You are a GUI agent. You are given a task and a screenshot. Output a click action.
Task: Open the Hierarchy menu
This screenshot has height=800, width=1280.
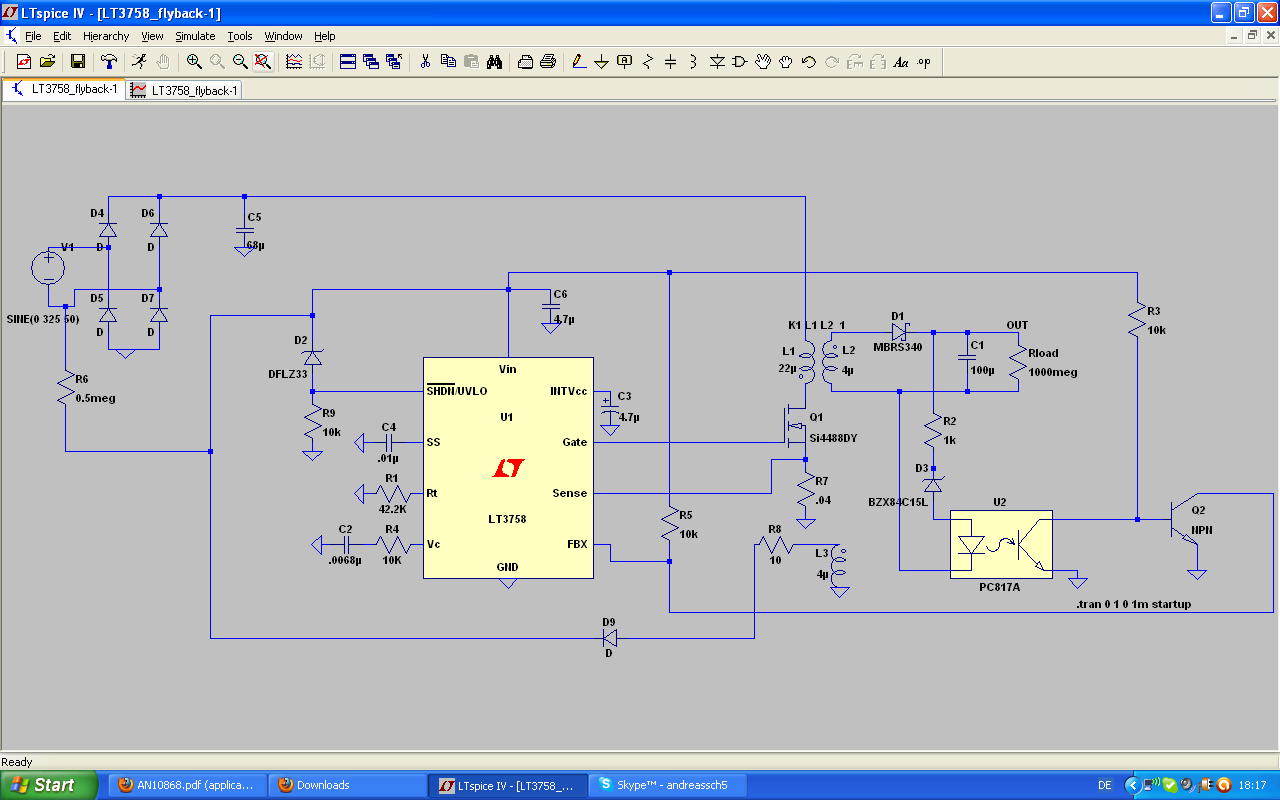pyautogui.click(x=106, y=36)
